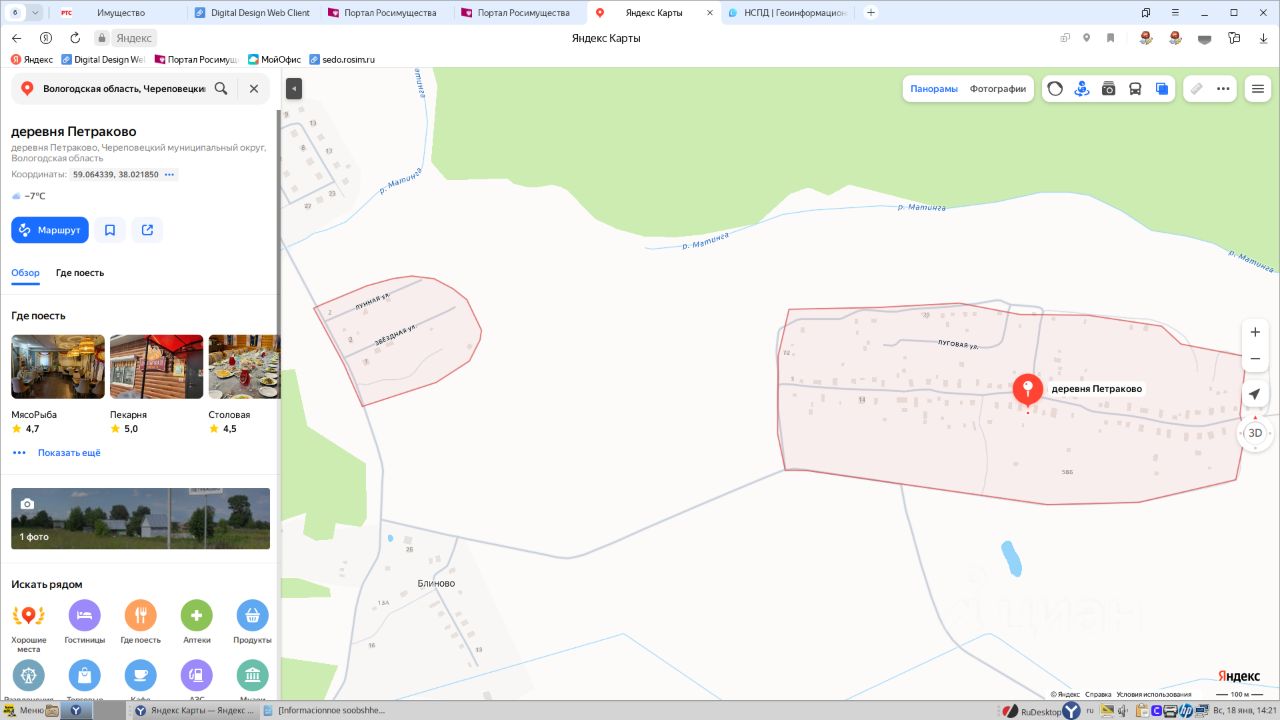Open a new browser tab with plus
The width and height of the screenshot is (1280, 720).
871,13
